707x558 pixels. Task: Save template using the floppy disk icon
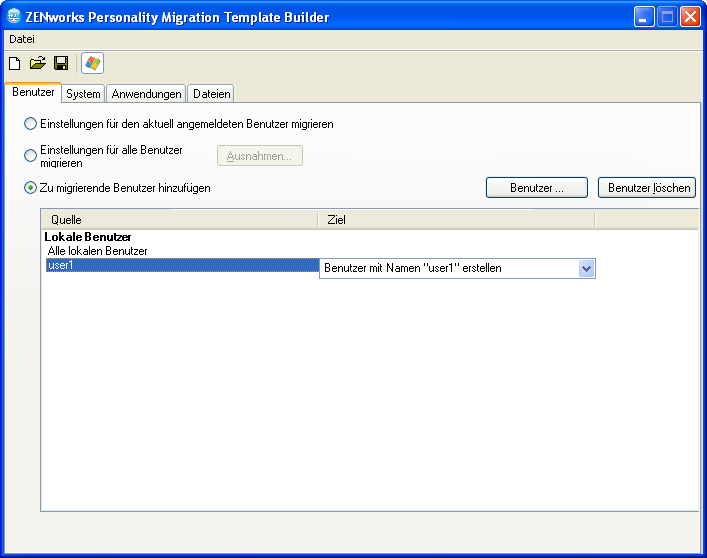[x=61, y=63]
